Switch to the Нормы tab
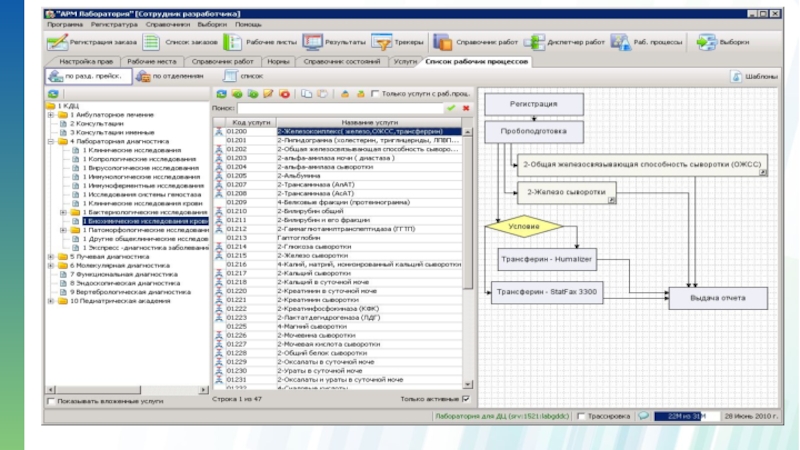The width and height of the screenshot is (800, 450). (279, 61)
